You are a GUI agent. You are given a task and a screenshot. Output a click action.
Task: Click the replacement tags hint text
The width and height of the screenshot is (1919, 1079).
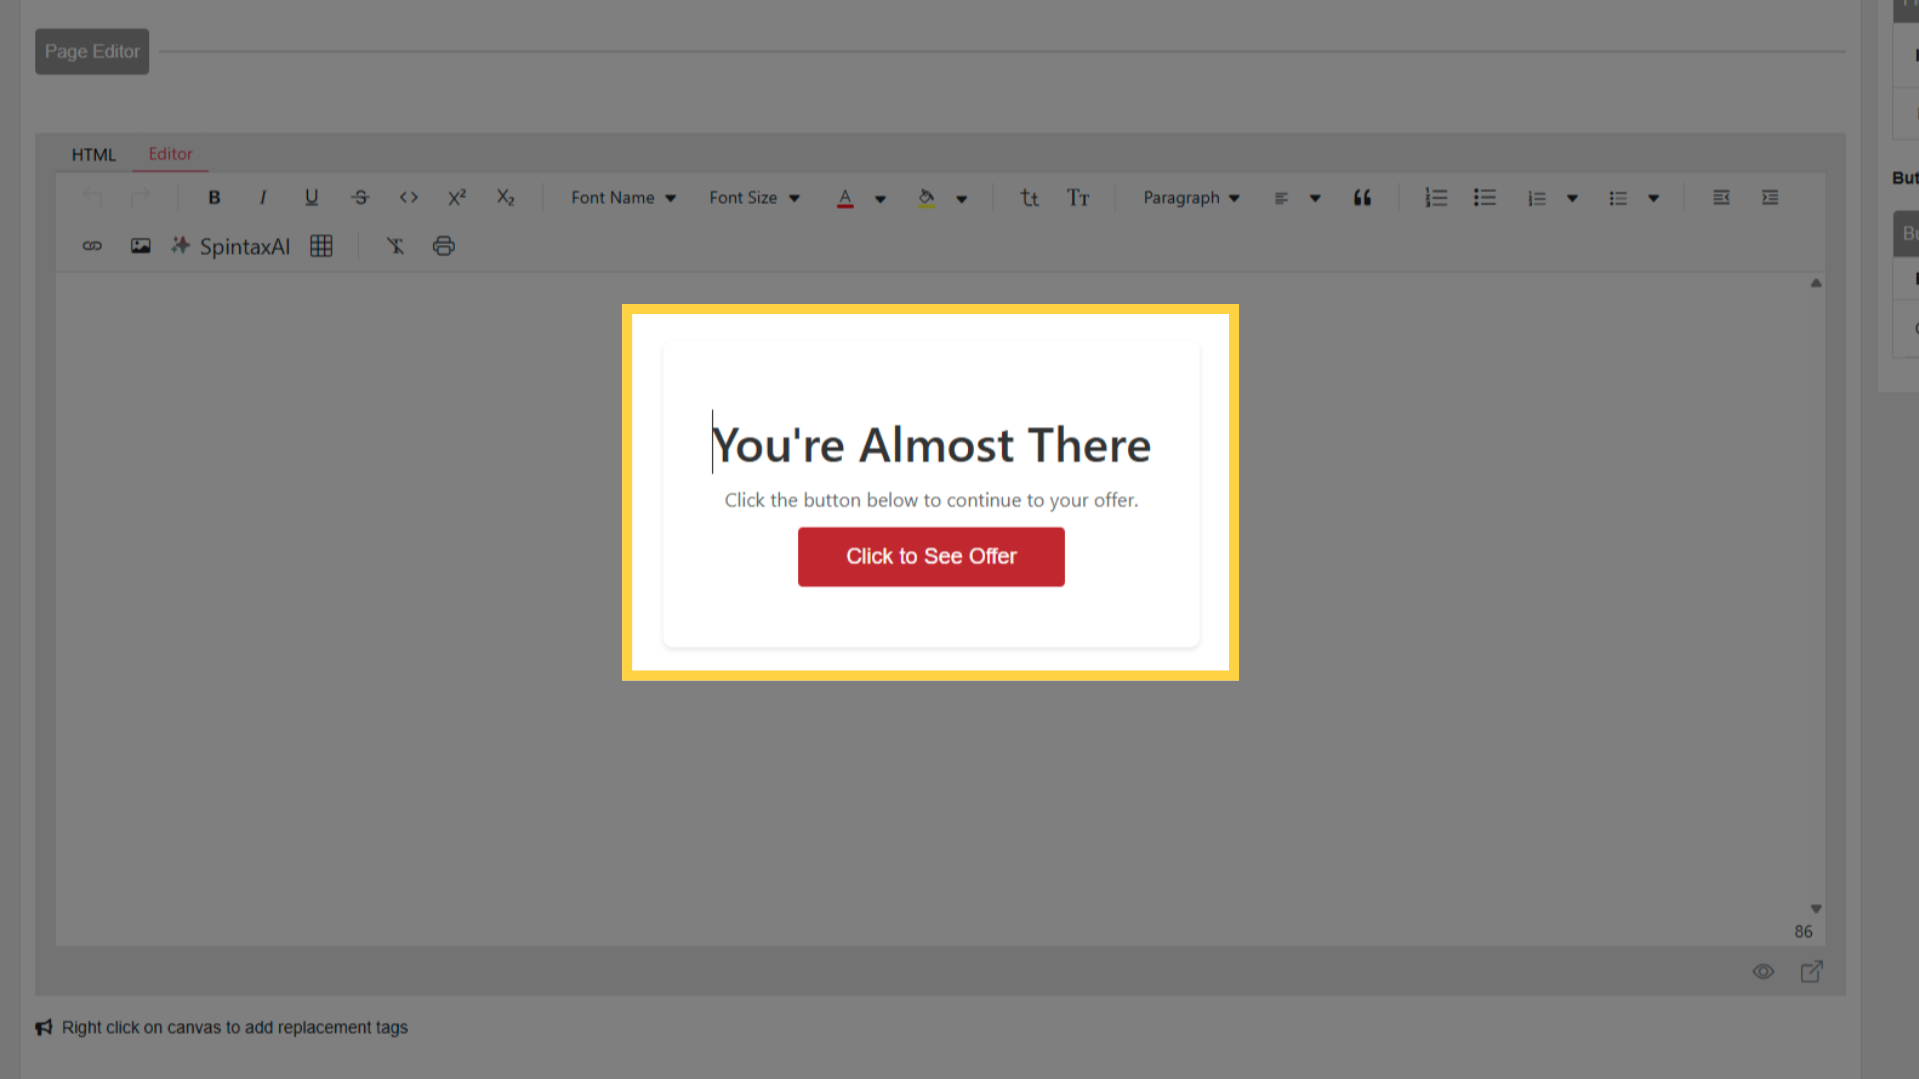pos(235,1028)
